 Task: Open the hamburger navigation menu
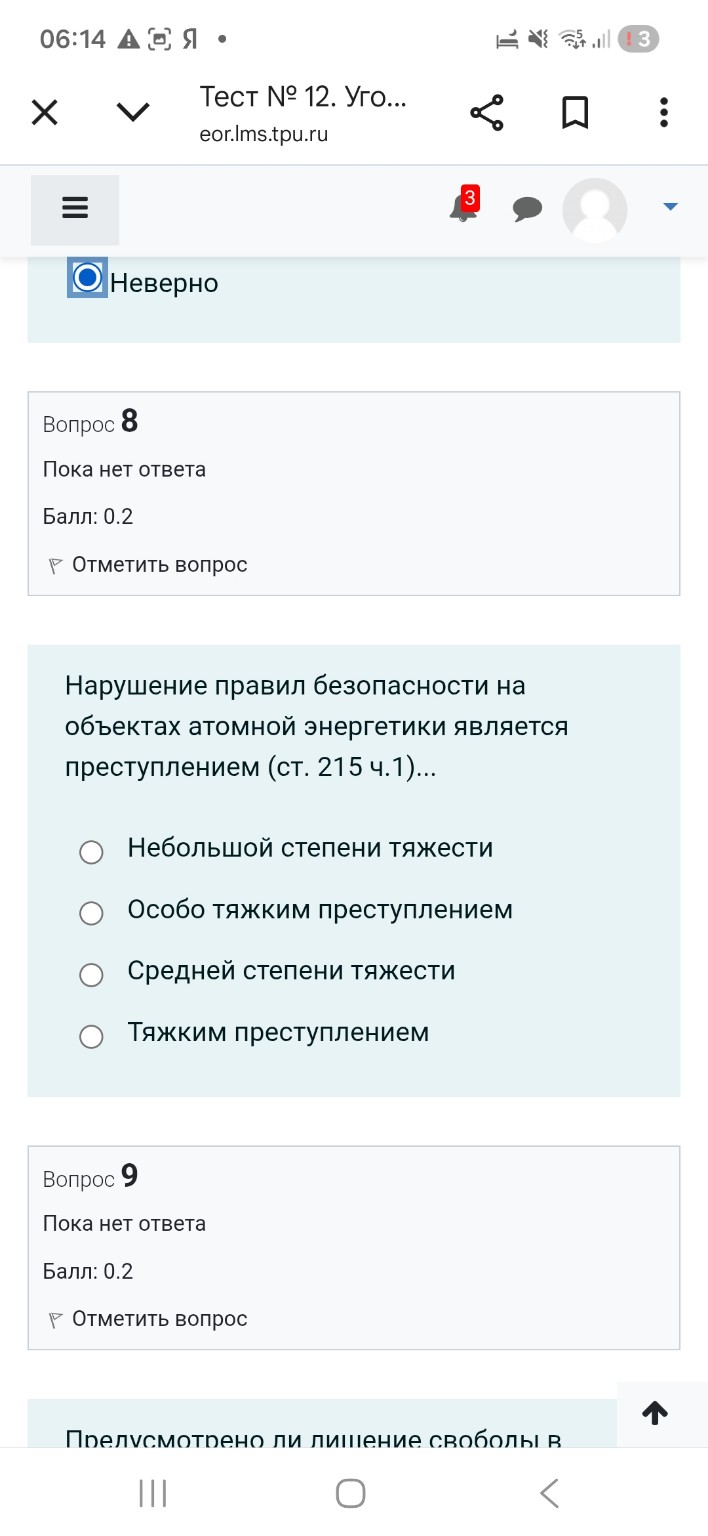point(74,209)
